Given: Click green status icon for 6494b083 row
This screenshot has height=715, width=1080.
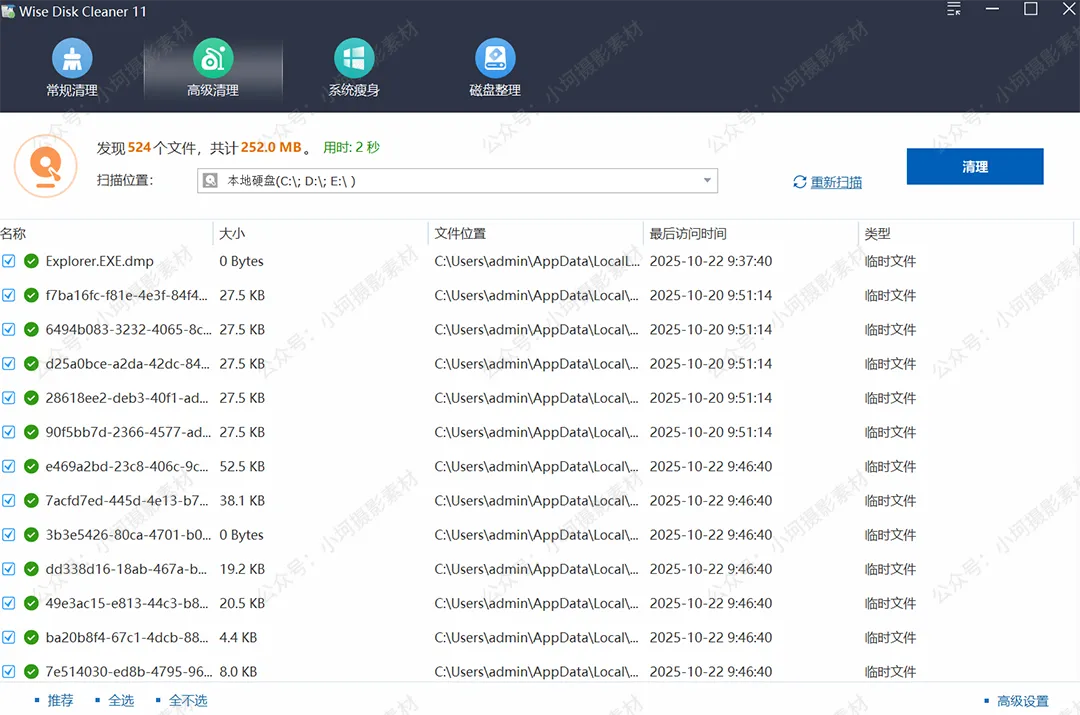Looking at the screenshot, I should coord(31,329).
